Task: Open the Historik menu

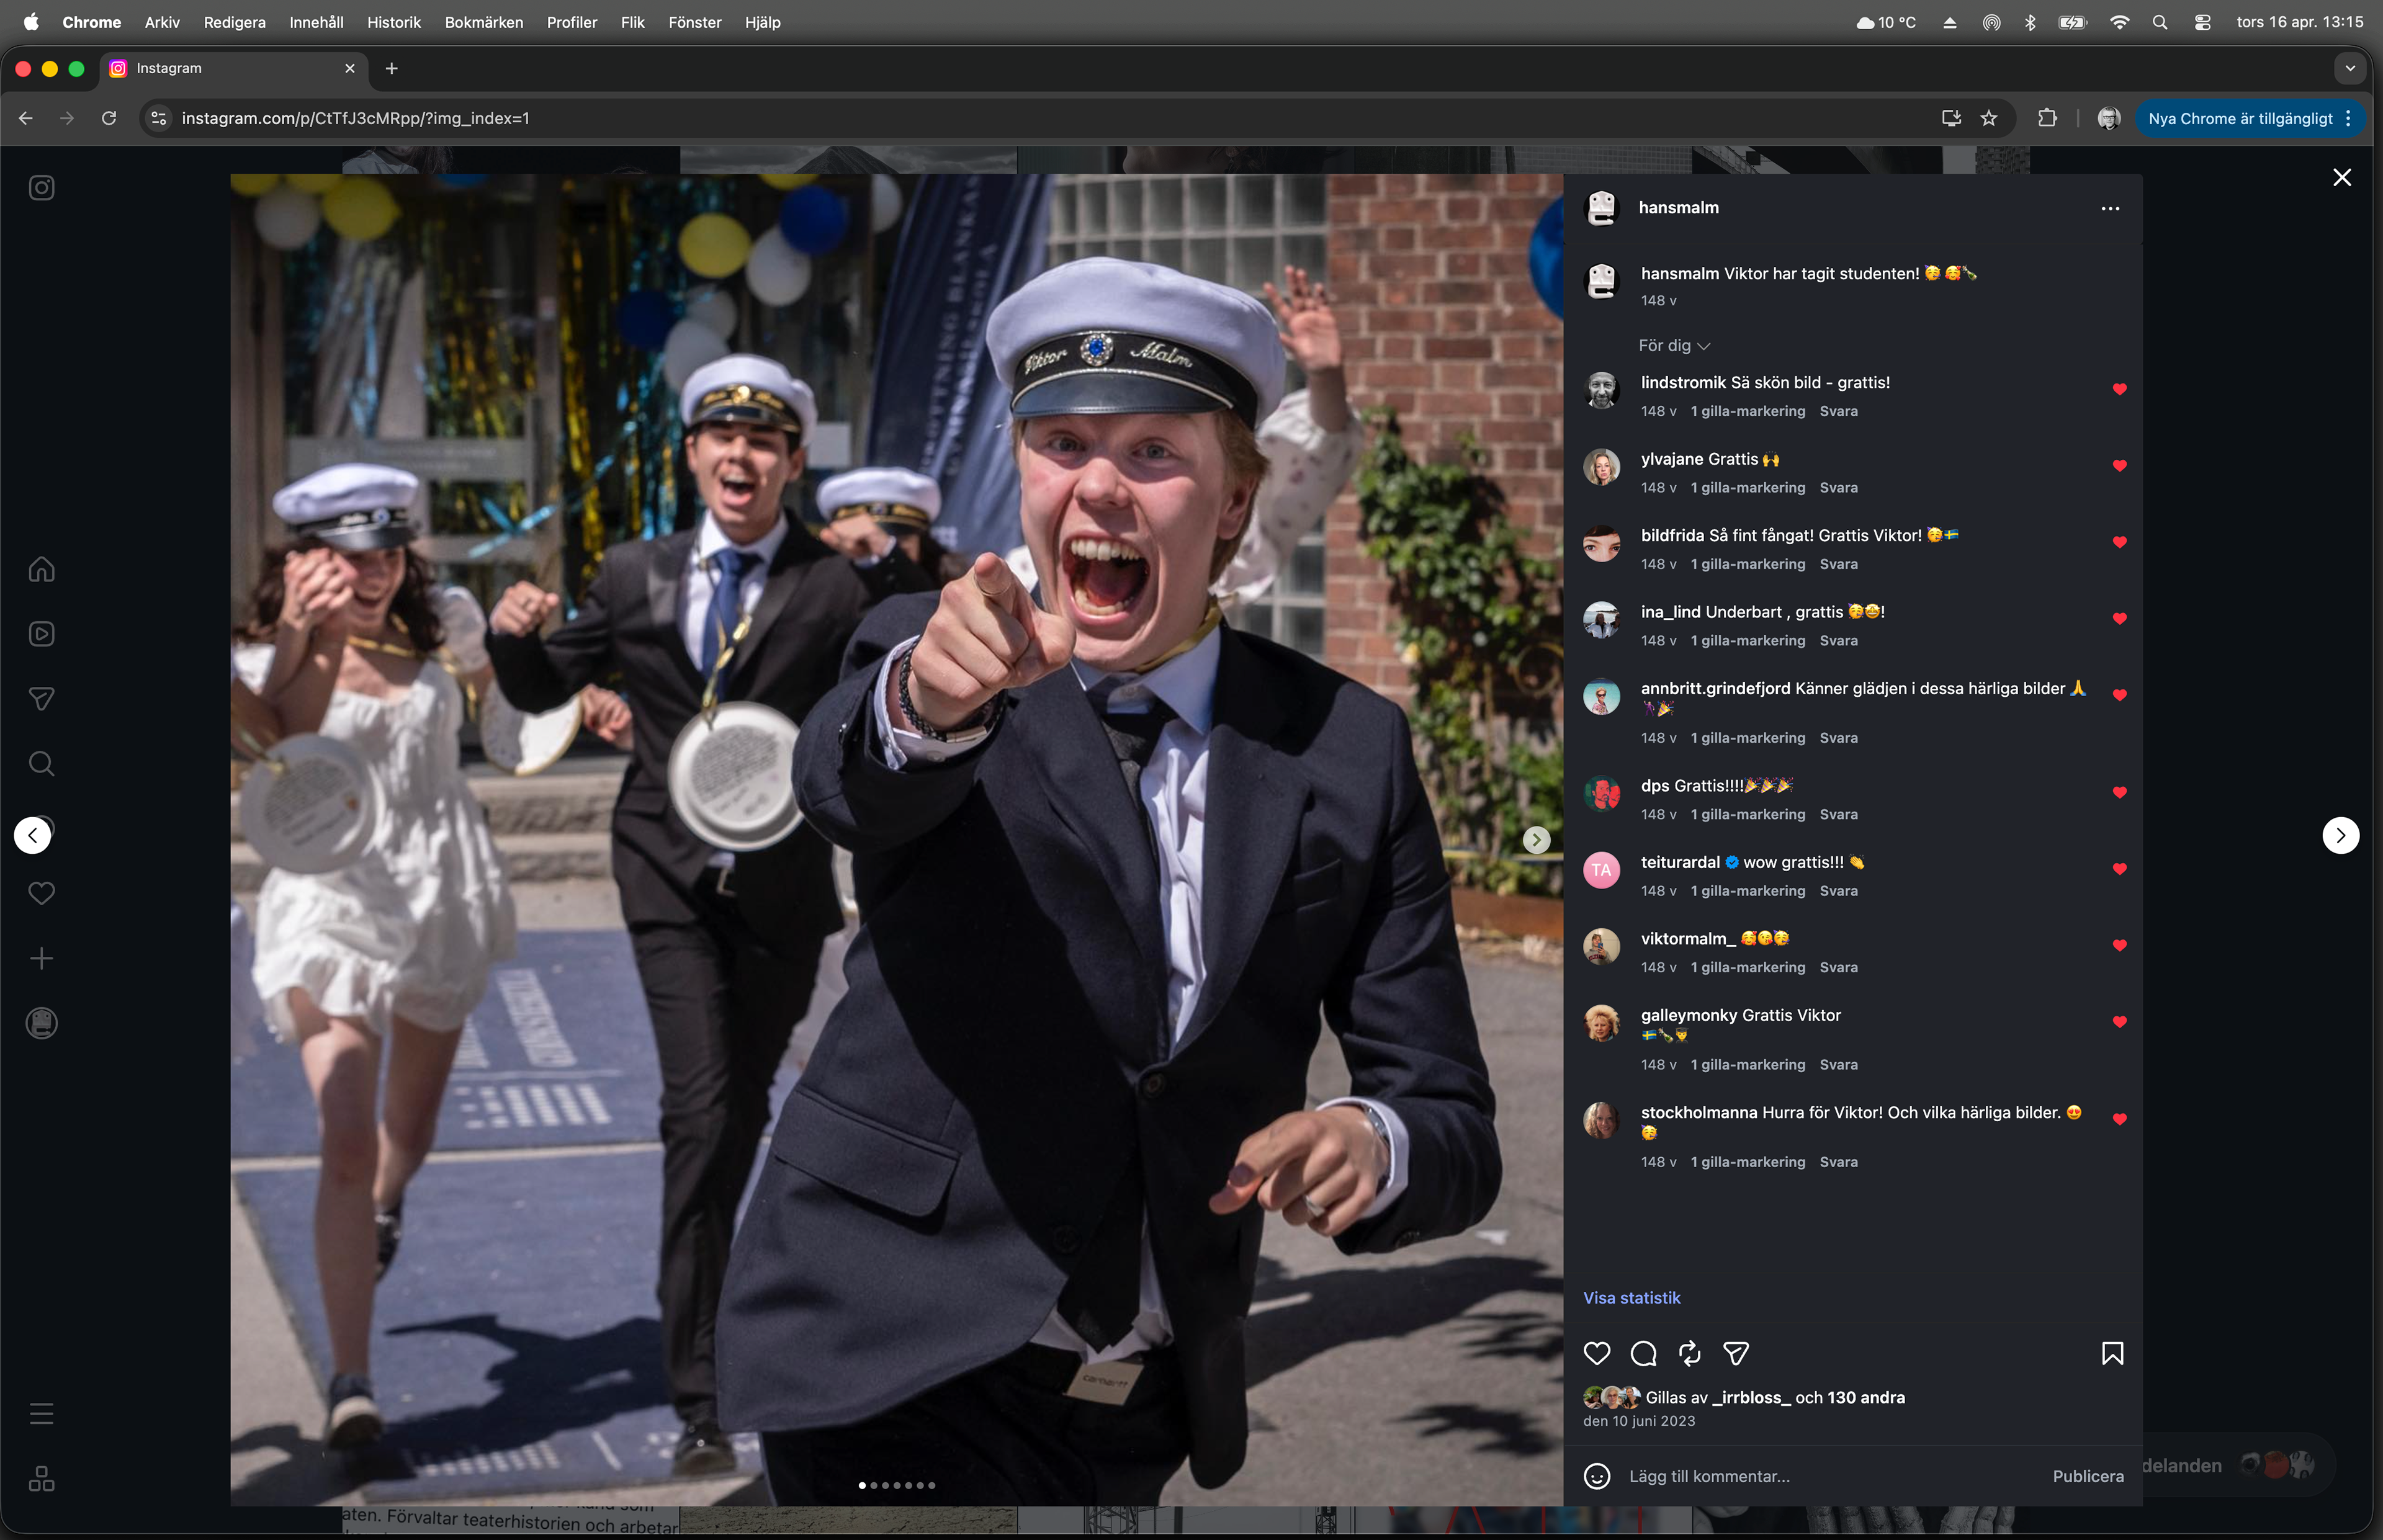Action: (x=393, y=22)
